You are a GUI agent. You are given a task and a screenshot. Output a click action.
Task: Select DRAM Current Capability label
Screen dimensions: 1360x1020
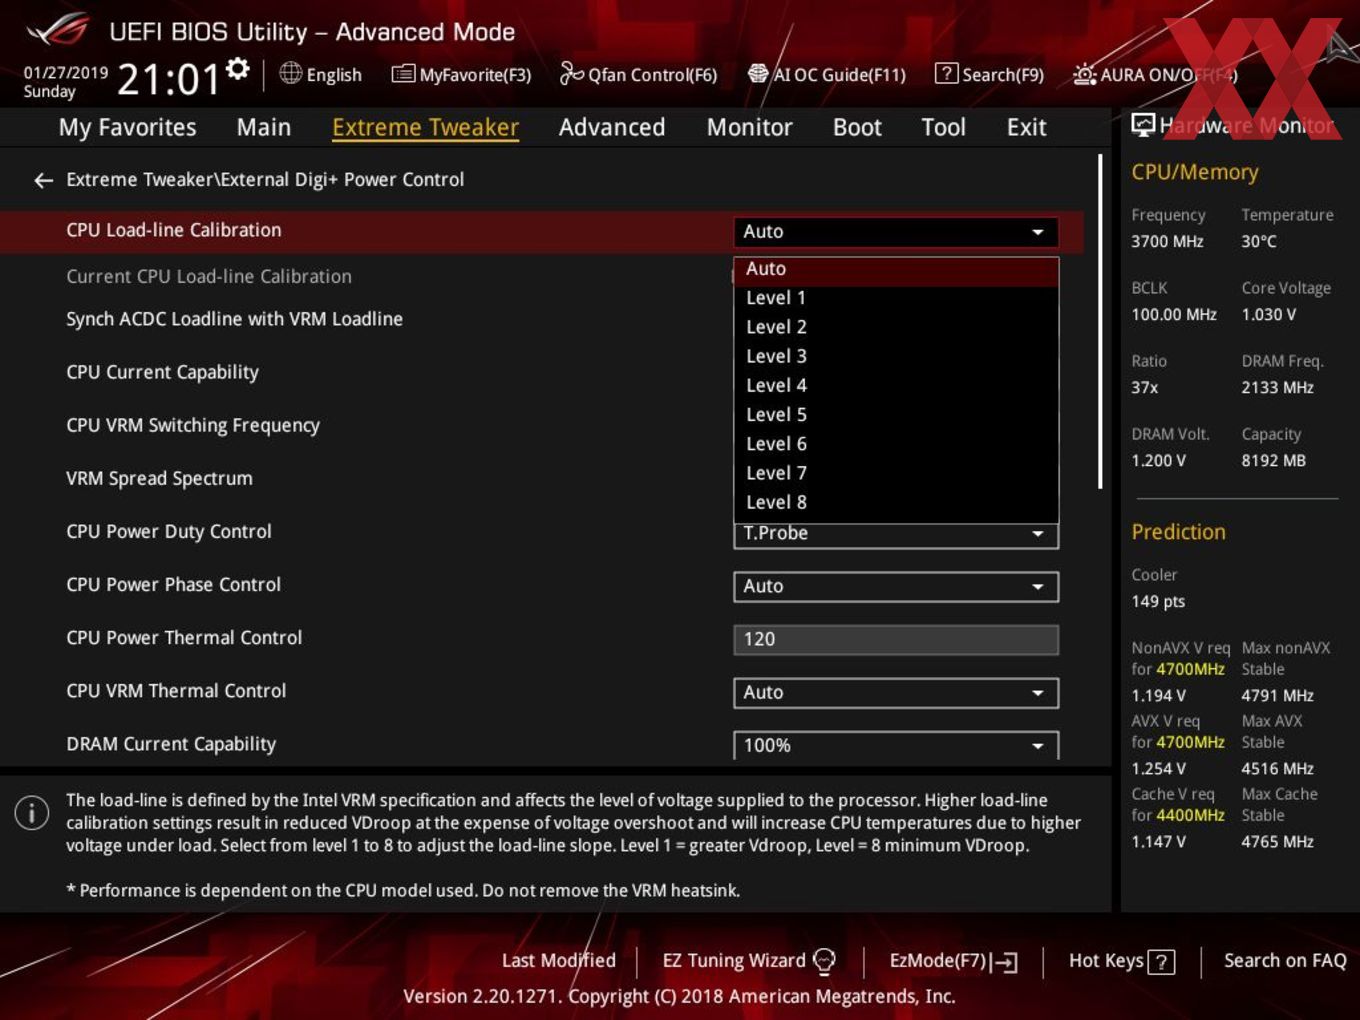pyautogui.click(x=171, y=744)
